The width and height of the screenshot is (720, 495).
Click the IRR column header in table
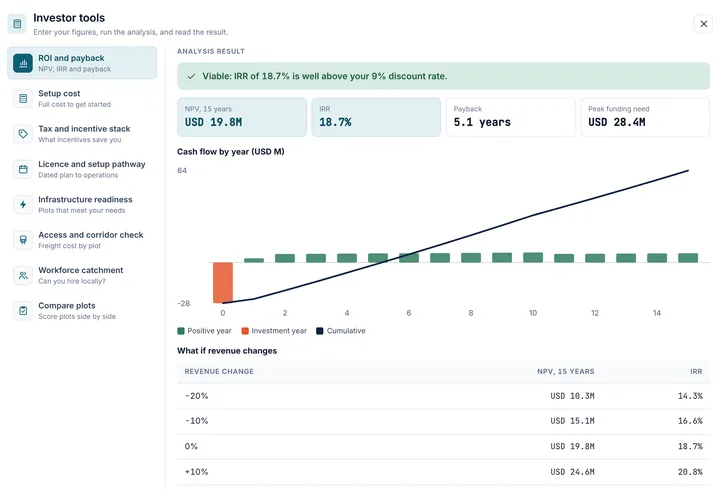[696, 371]
